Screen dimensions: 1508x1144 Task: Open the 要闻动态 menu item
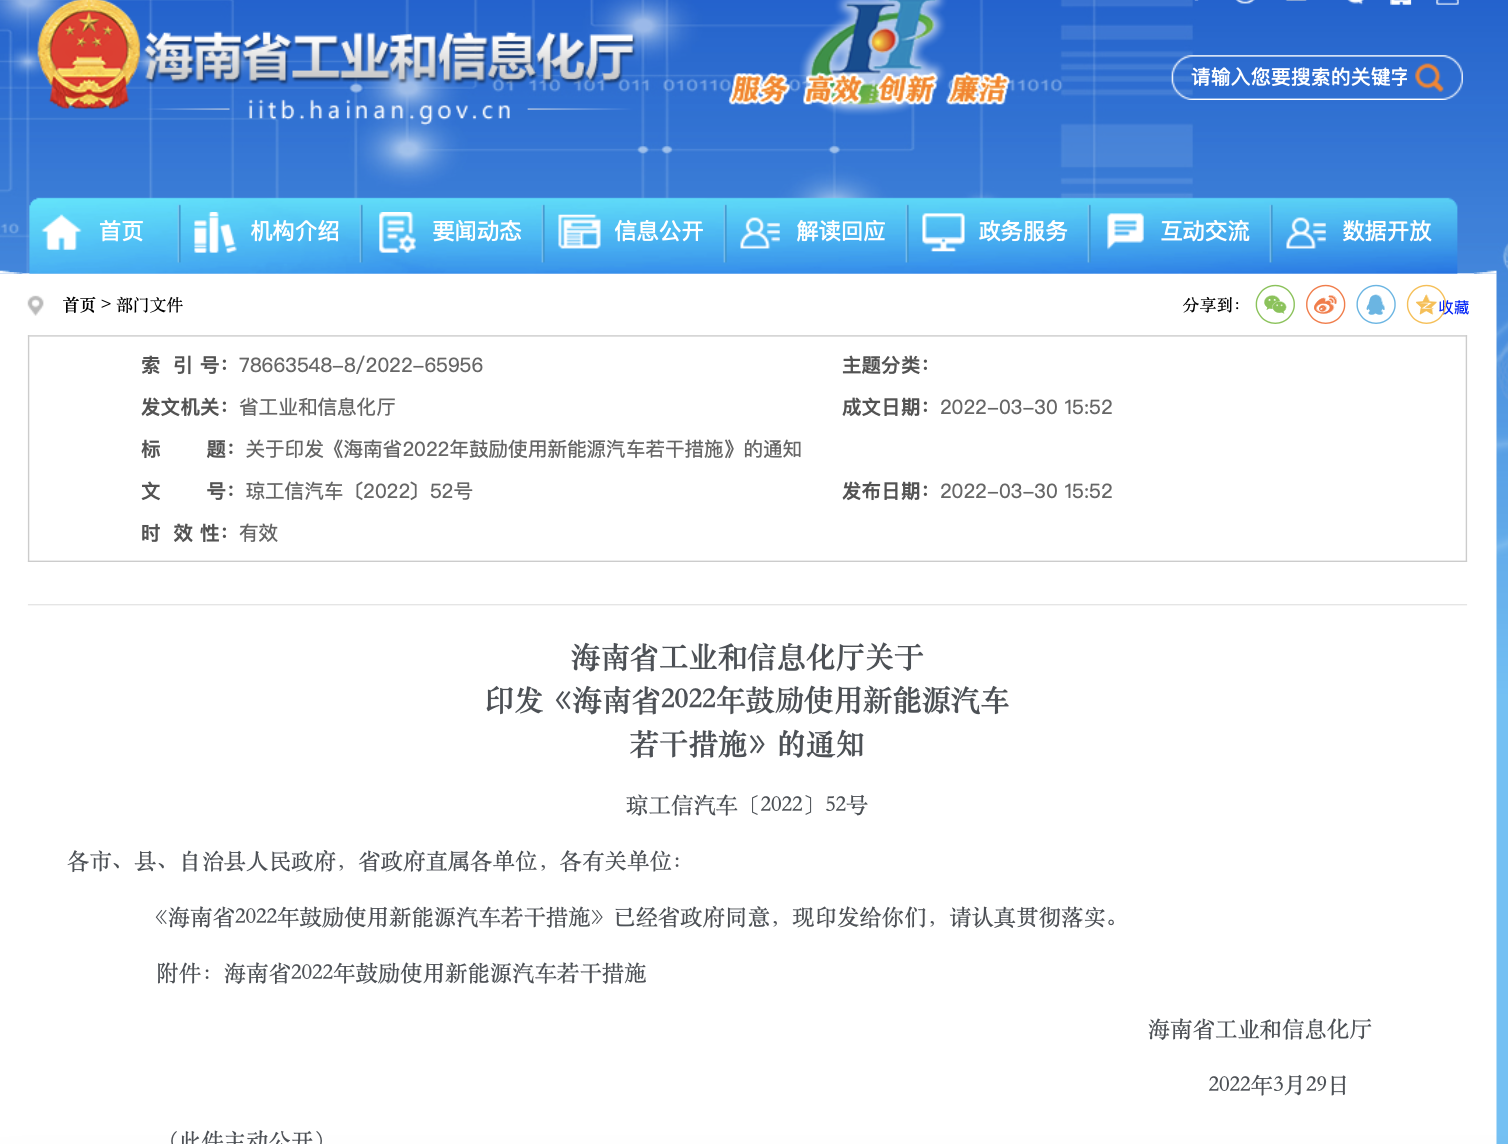click(476, 232)
